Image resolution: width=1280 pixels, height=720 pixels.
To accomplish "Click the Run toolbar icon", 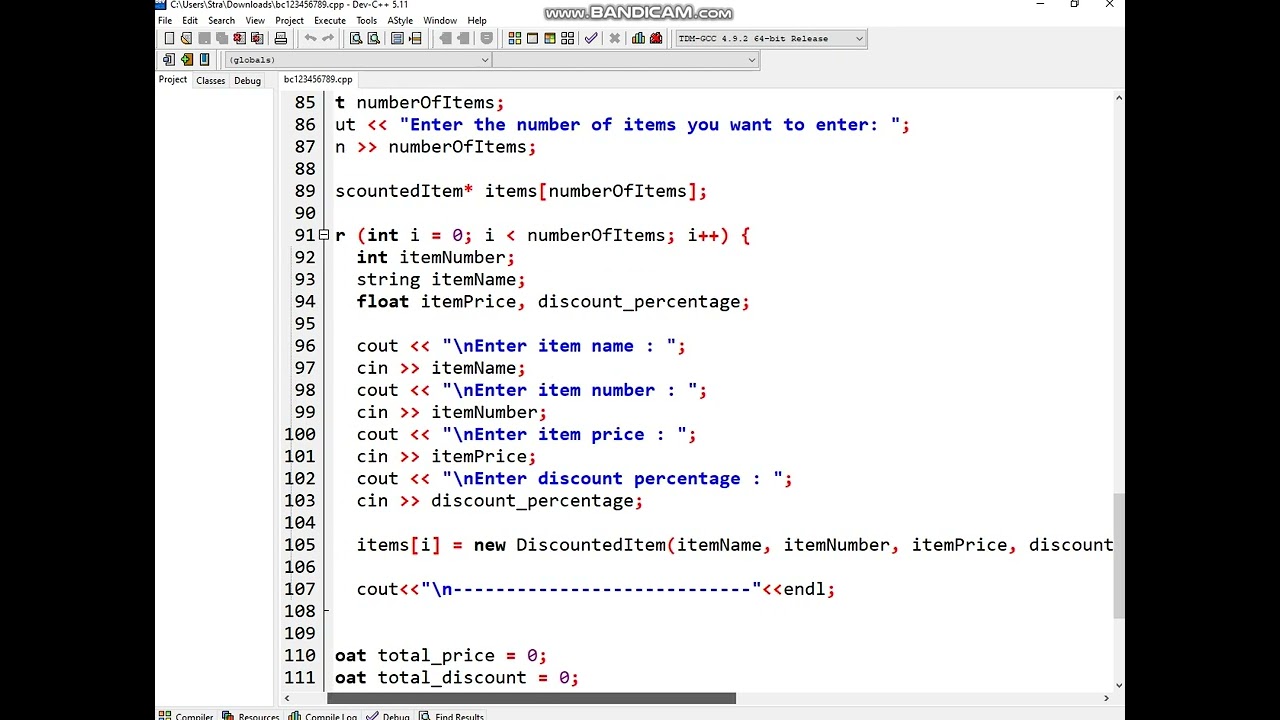I will (533, 38).
